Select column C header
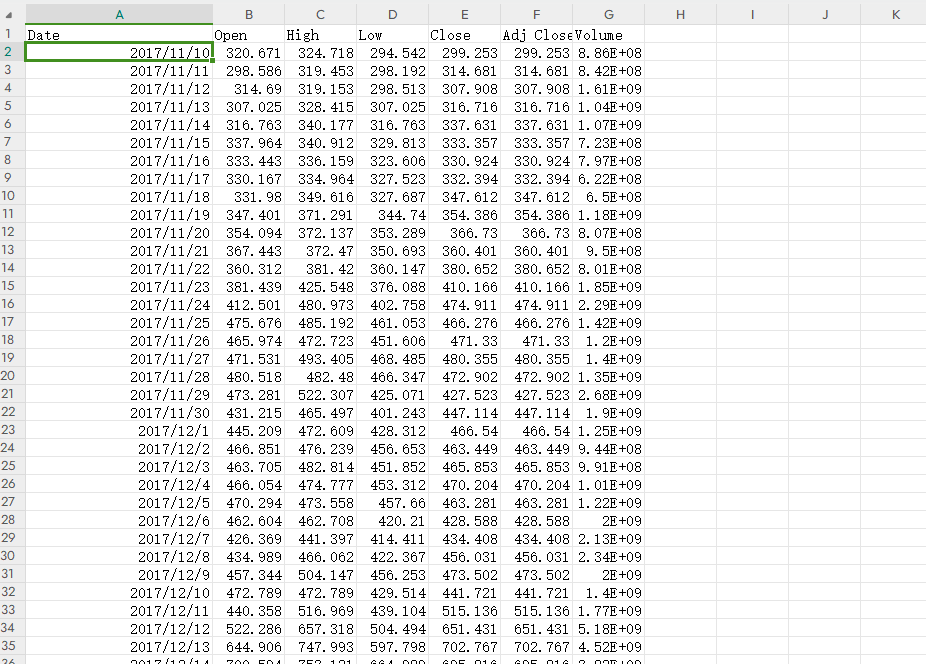 [x=321, y=15]
